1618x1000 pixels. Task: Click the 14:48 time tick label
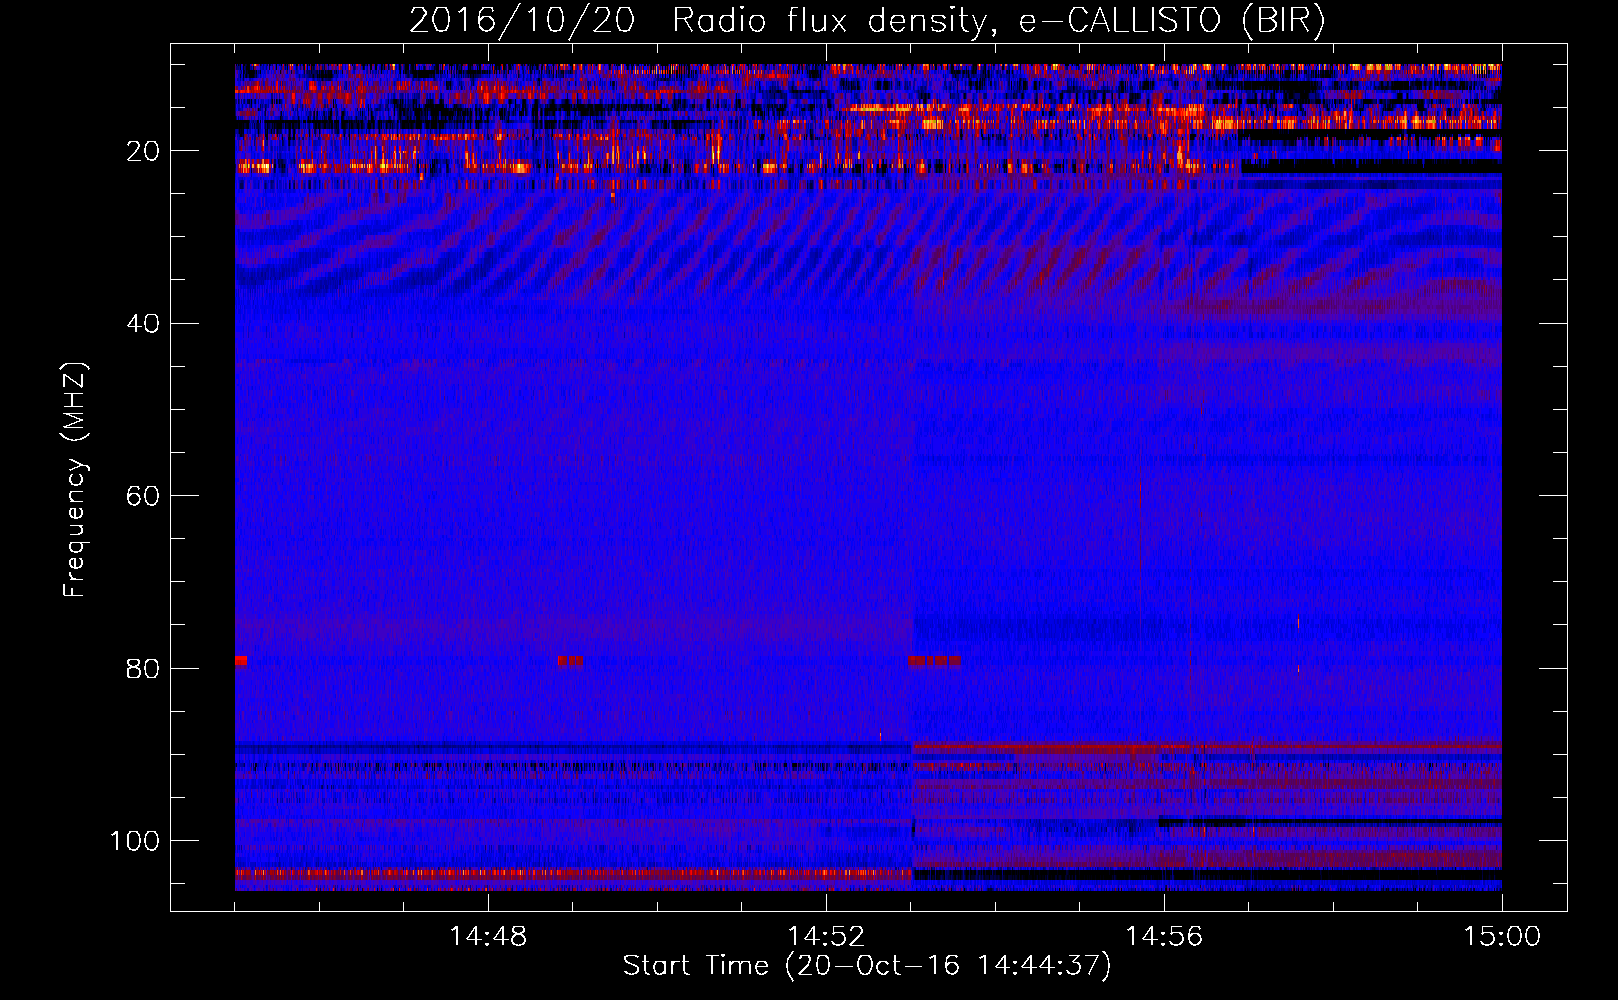coord(488,937)
